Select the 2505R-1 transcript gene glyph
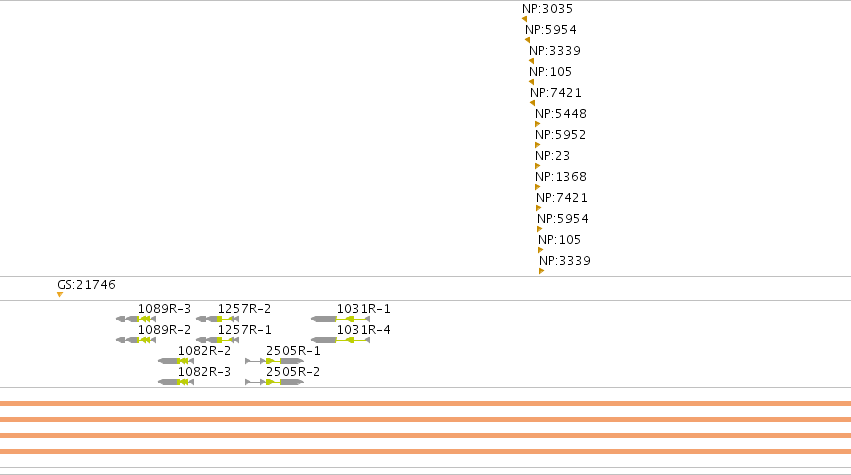 pyautogui.click(x=275, y=361)
